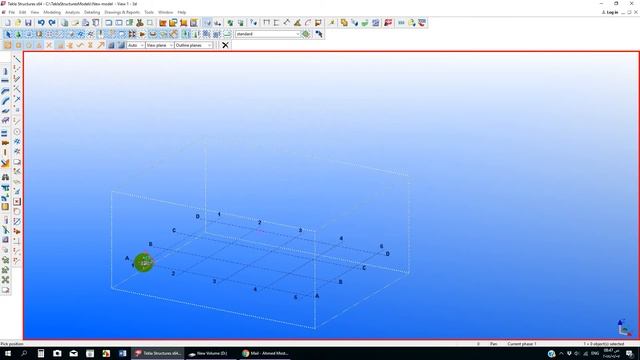Create a new model with the New icon

pos(7,23)
